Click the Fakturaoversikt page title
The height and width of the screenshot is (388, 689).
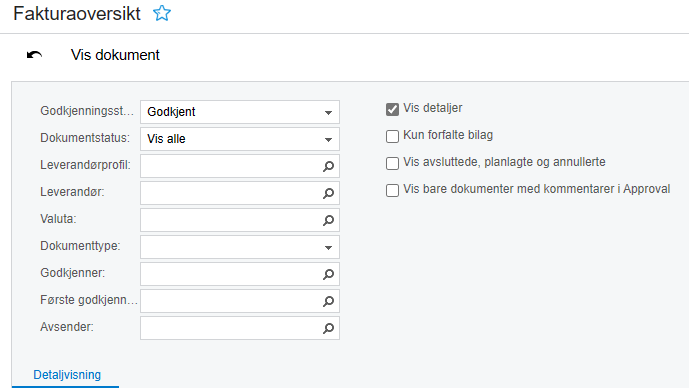tap(77, 14)
